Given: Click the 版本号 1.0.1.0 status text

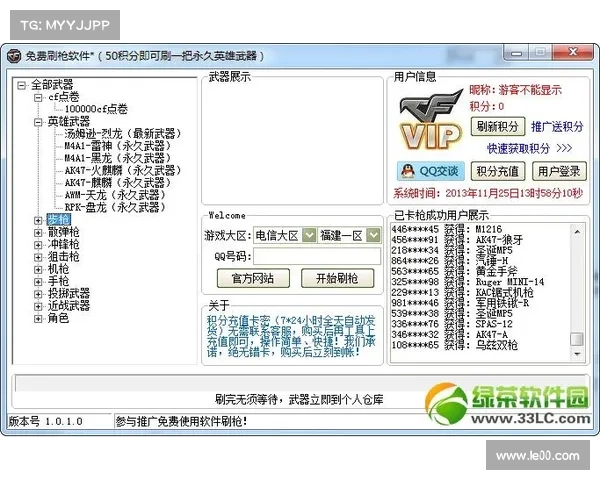Looking at the screenshot, I should click(x=46, y=421).
